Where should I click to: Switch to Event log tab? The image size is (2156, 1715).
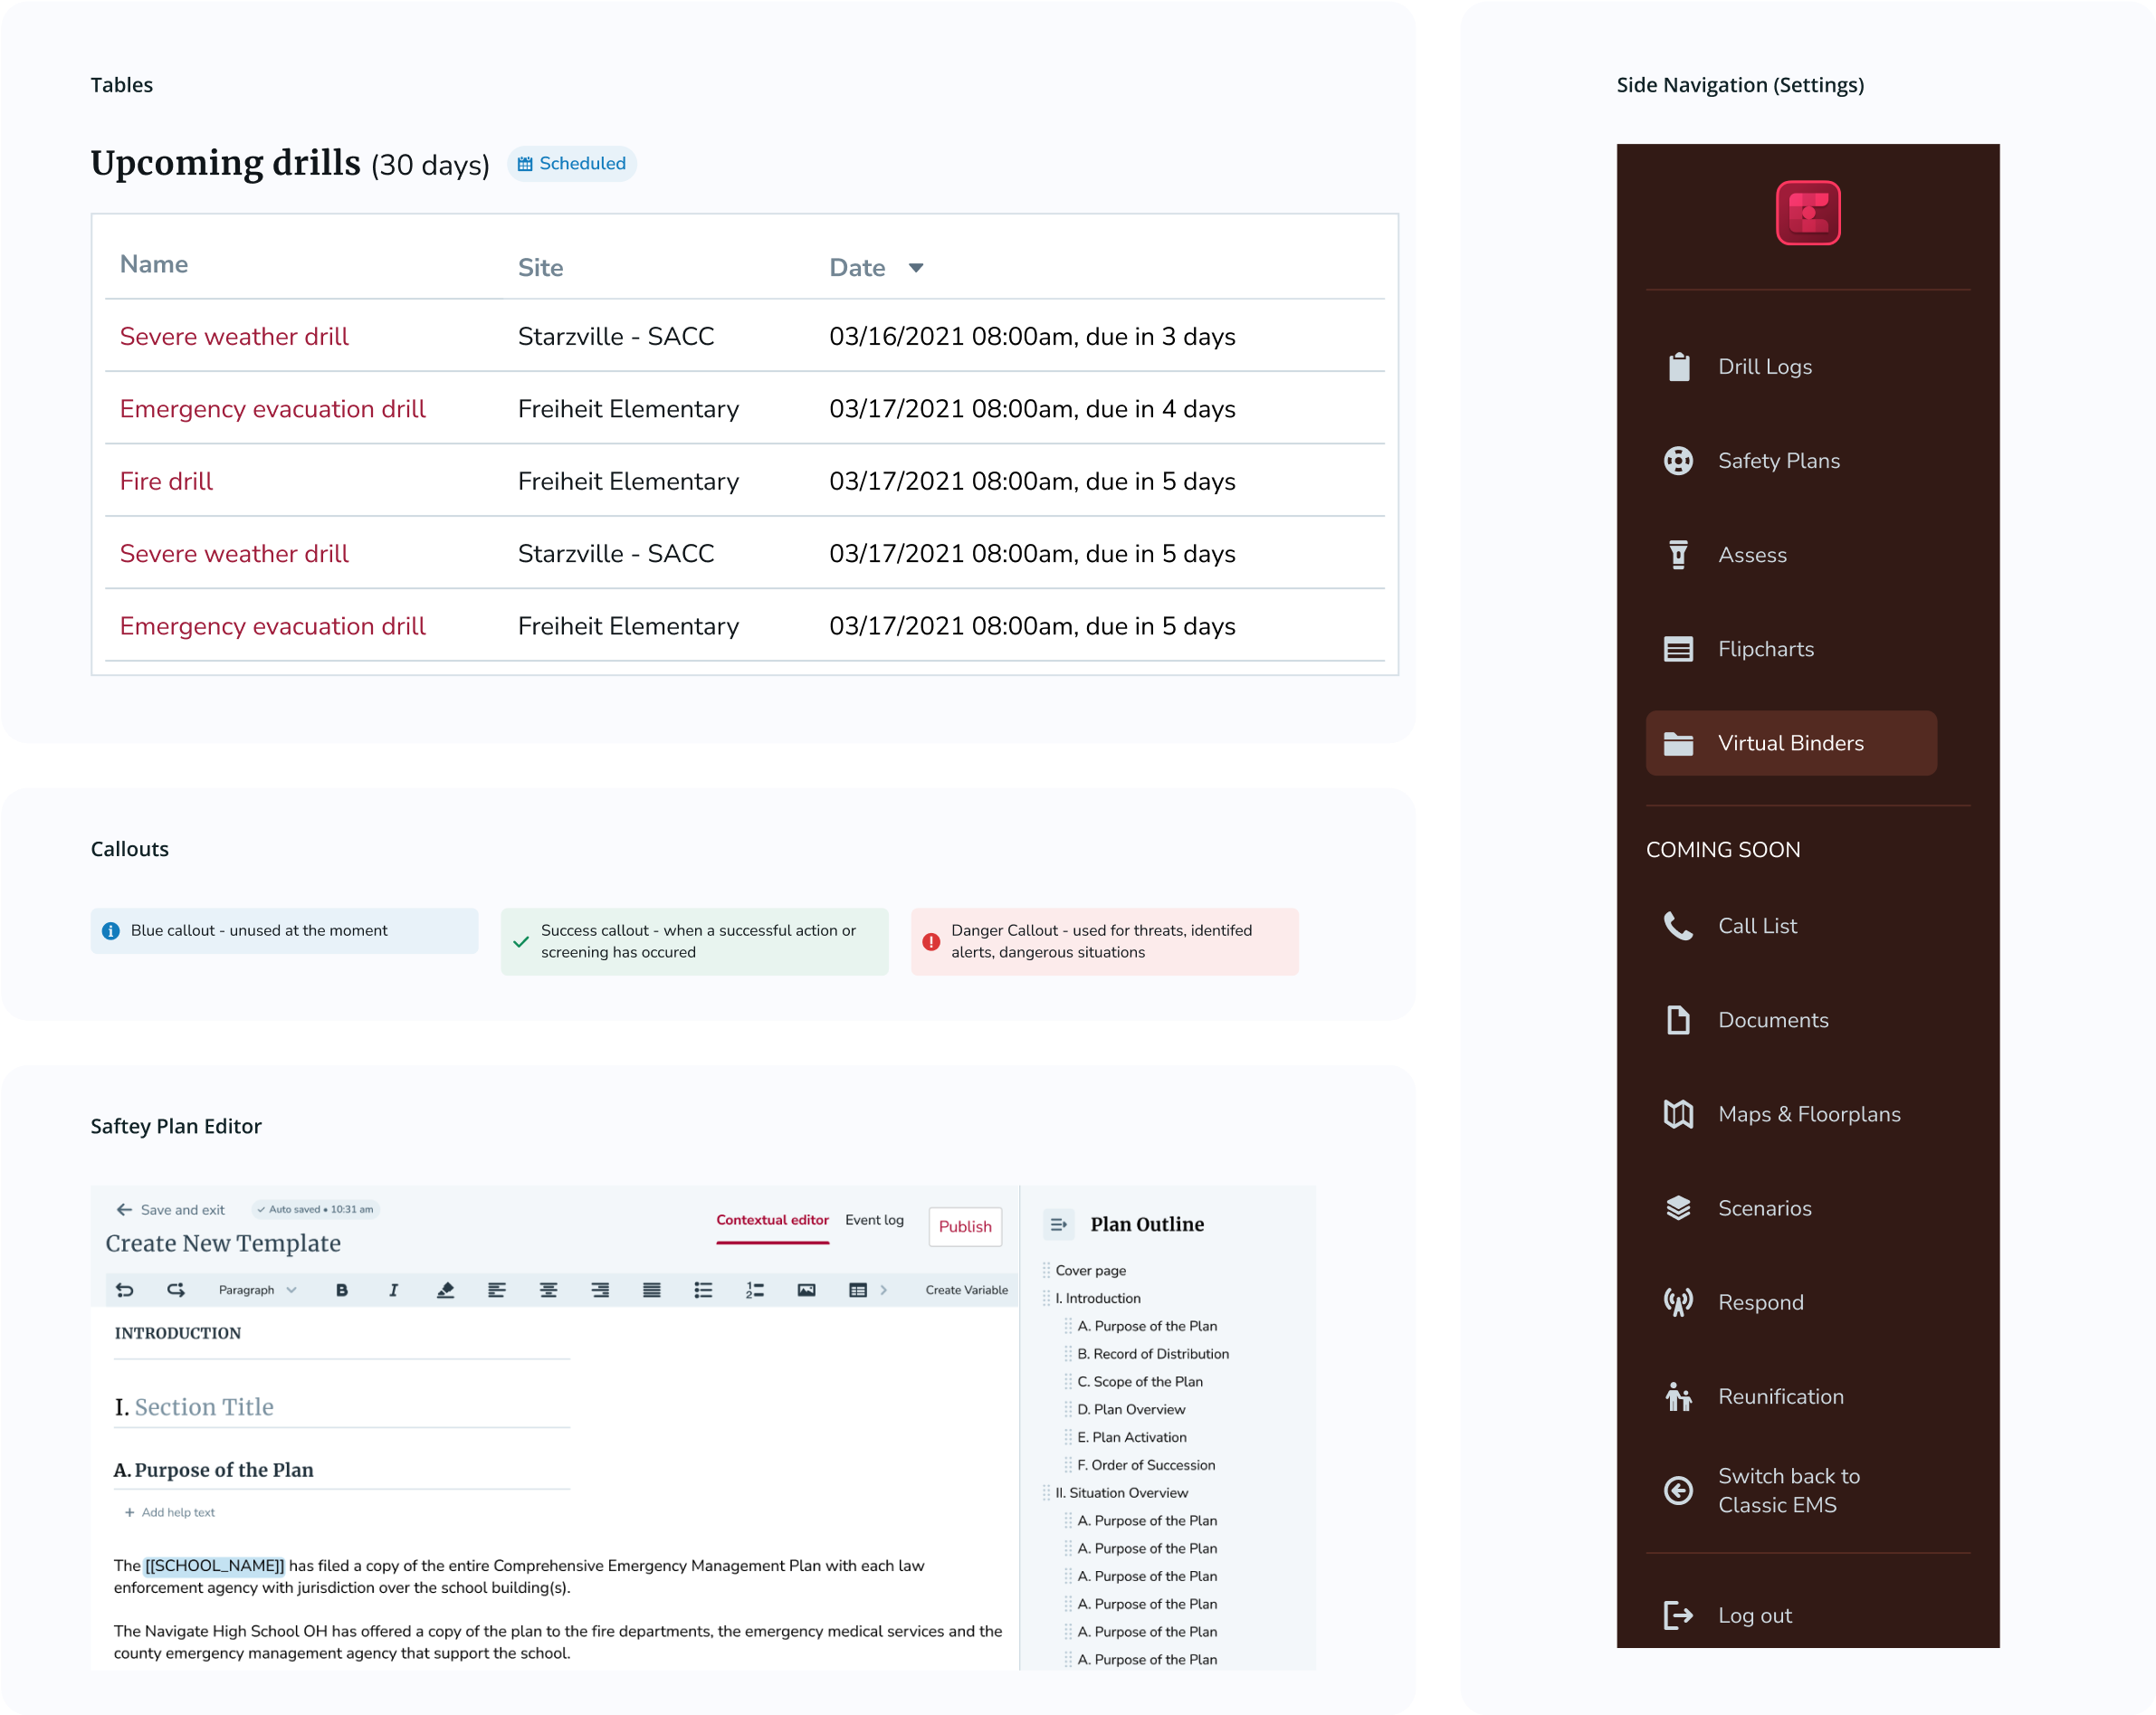coord(874,1220)
